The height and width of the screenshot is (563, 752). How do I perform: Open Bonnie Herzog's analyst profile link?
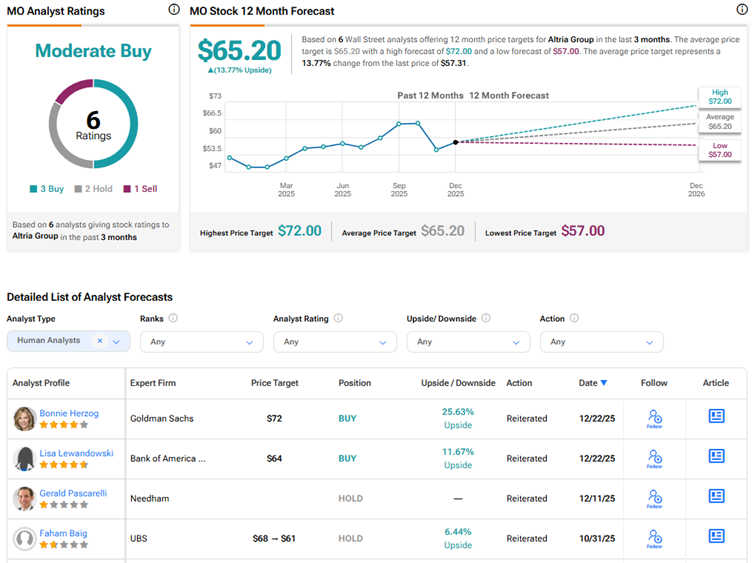(68, 413)
